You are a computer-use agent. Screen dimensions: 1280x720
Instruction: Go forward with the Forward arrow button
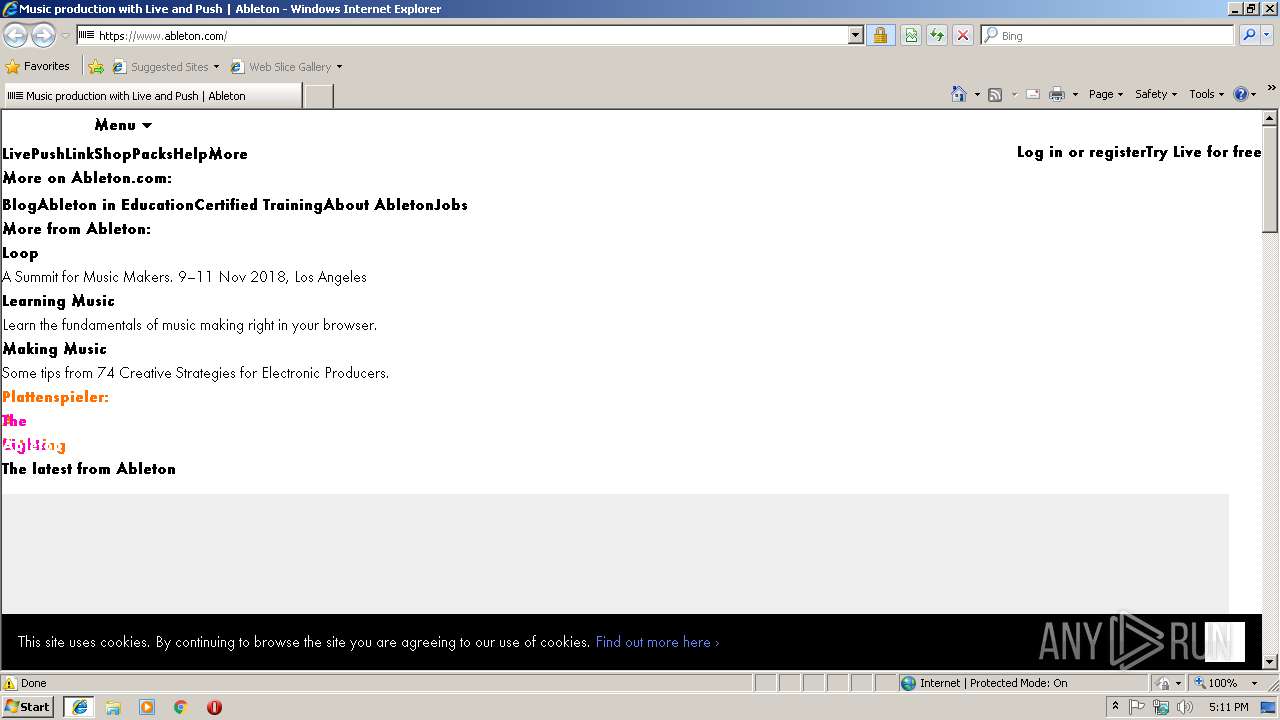[x=43, y=35]
